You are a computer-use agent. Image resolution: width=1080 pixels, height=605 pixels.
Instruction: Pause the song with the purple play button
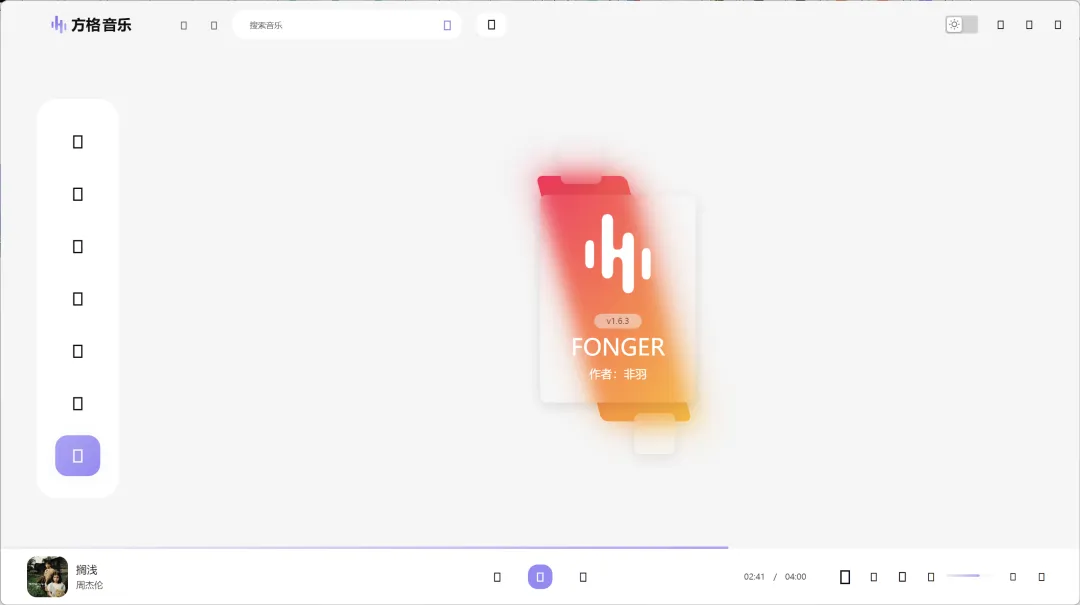click(540, 577)
